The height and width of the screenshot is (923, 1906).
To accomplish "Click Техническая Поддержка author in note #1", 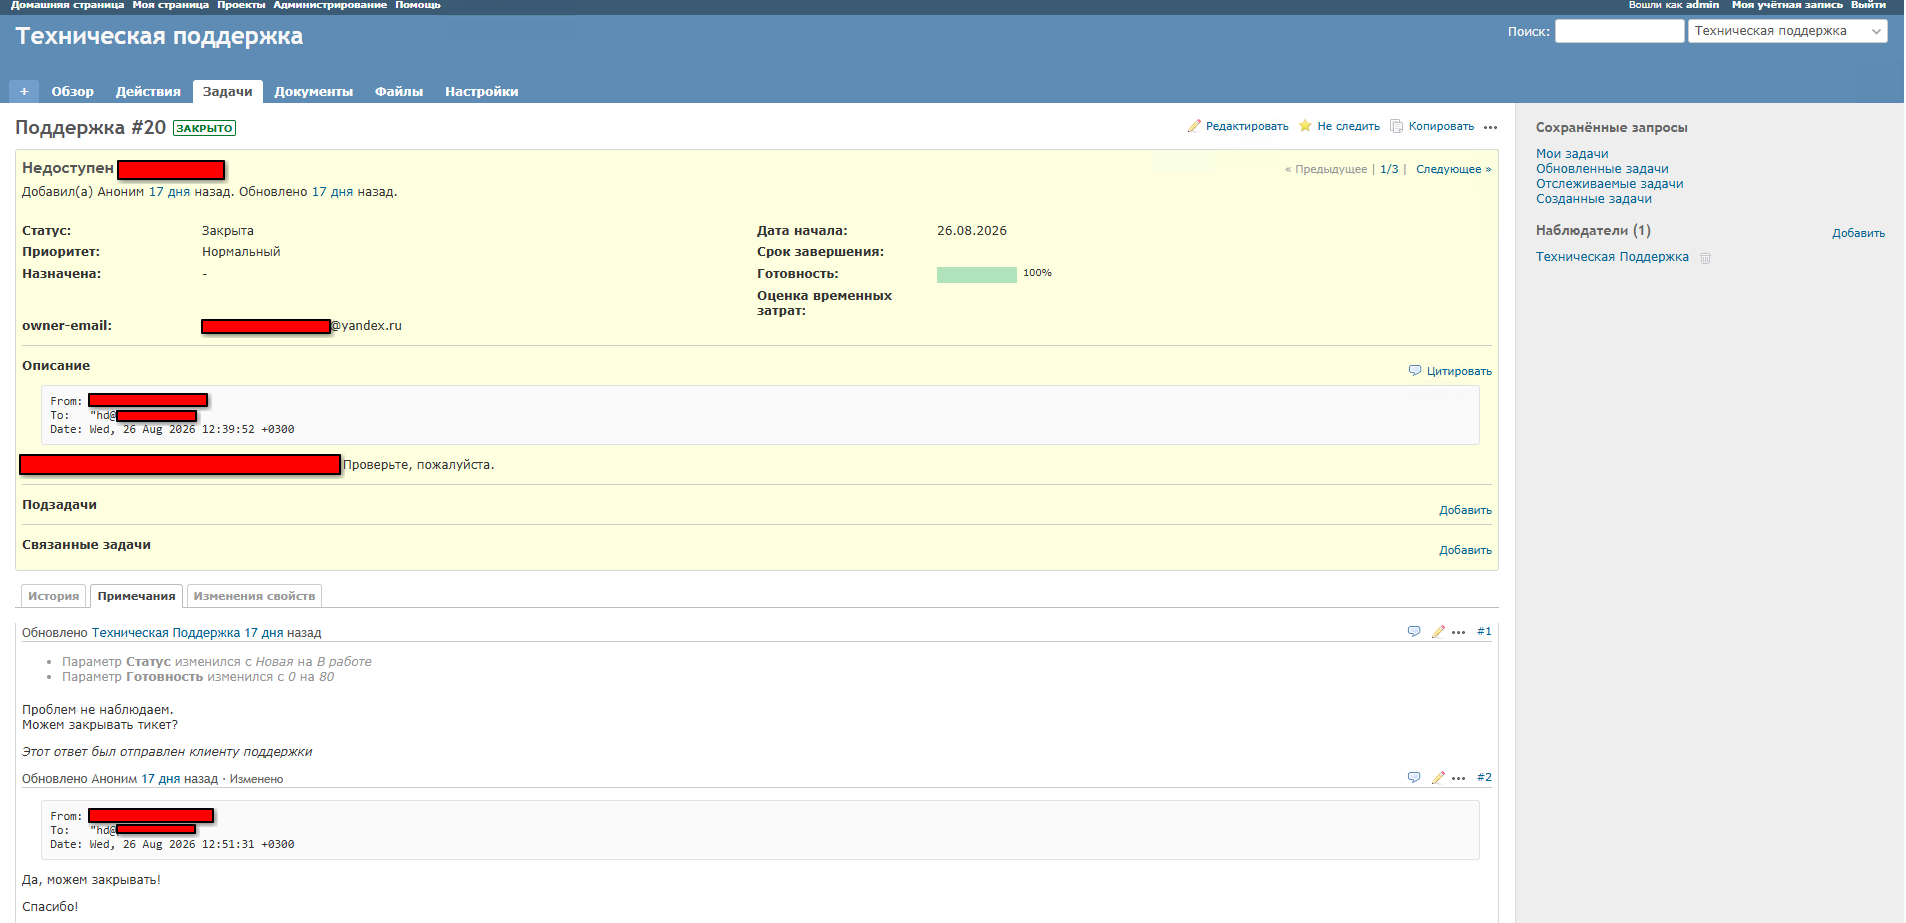I will [x=166, y=633].
